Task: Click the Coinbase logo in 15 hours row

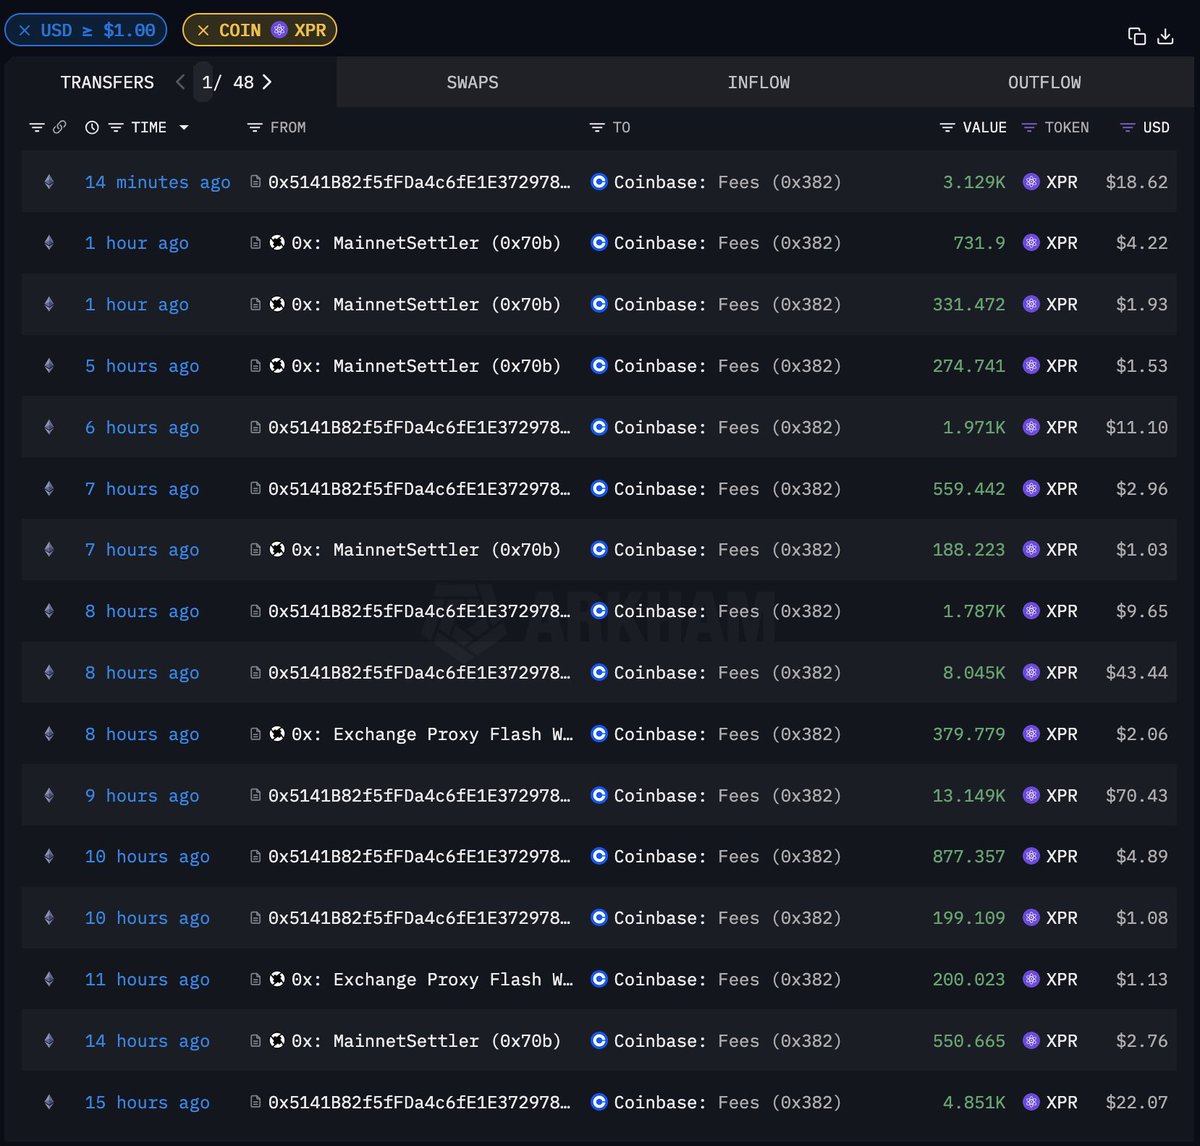Action: (599, 1102)
